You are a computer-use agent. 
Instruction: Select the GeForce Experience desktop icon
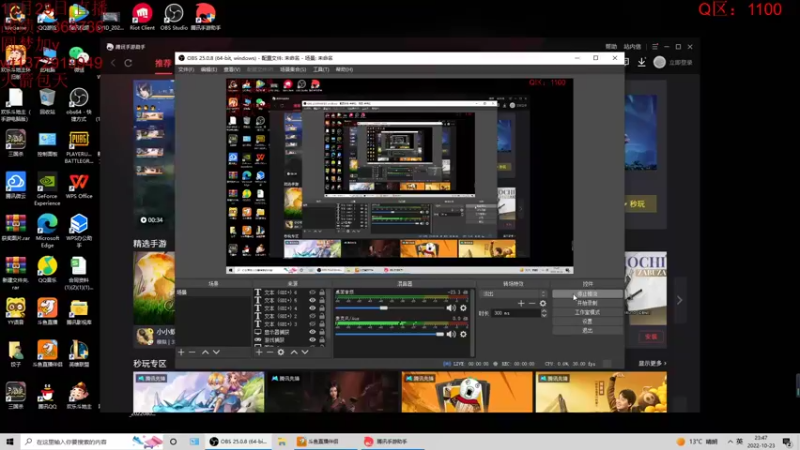click(47, 189)
